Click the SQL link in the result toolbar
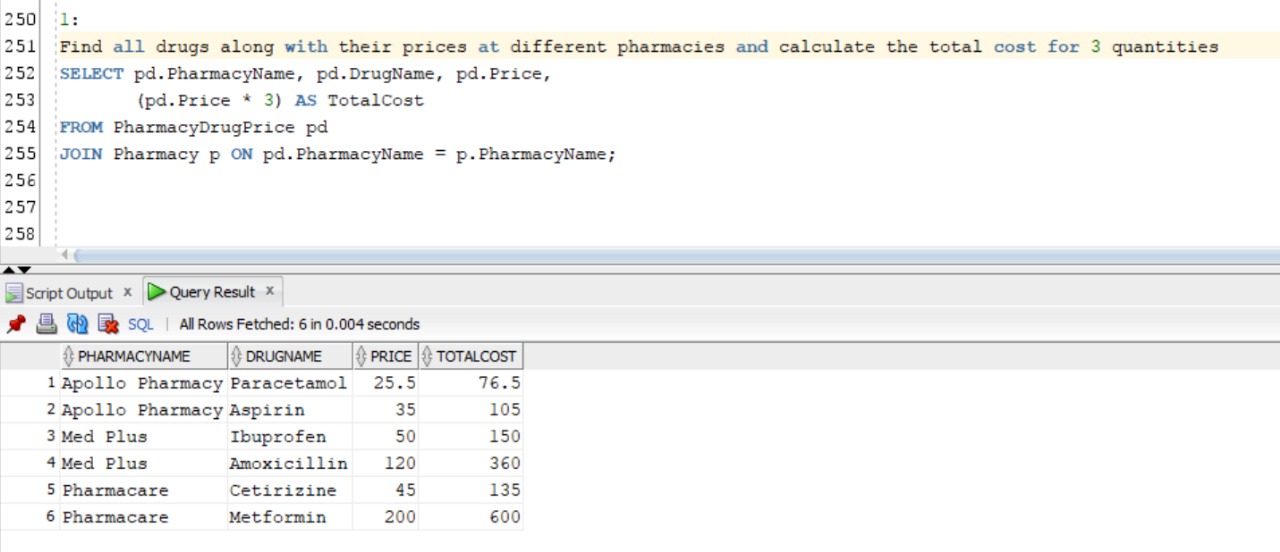Viewport: 1280px width, 552px height. pos(141,324)
